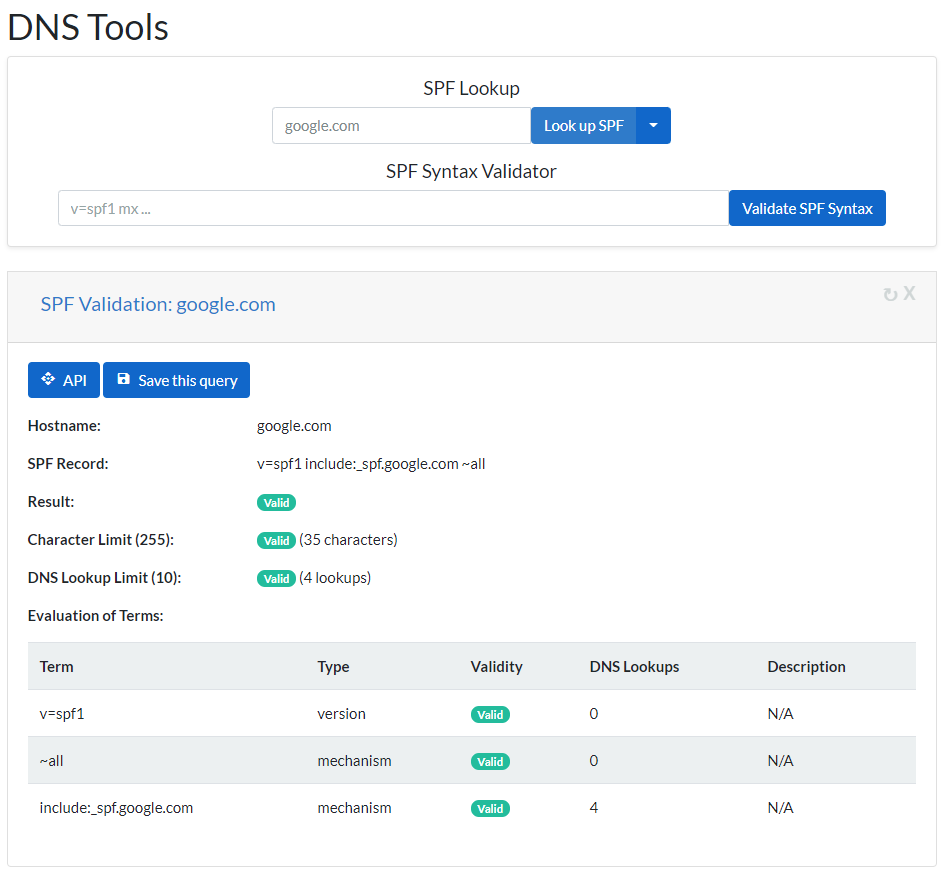Image resolution: width=942 pixels, height=876 pixels.
Task: Click the DNS Lookup Limit (10): label
Action: [105, 577]
